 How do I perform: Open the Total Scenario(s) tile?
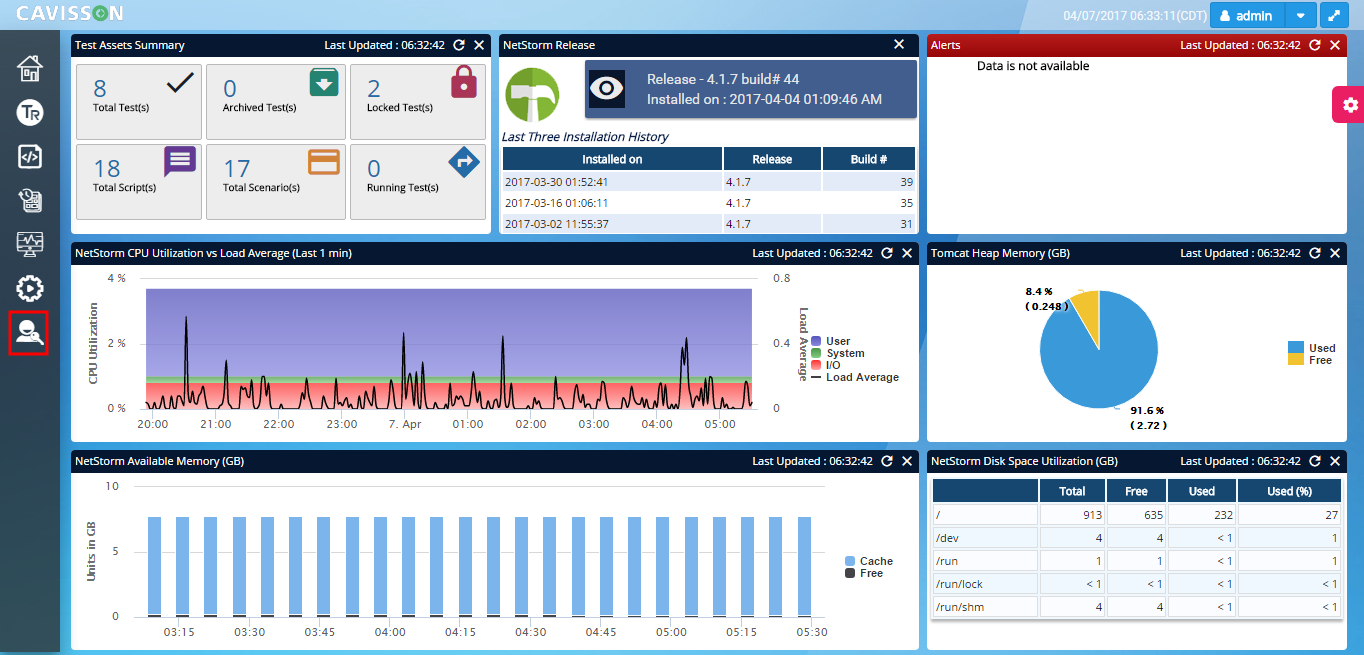pyautogui.click(x=276, y=182)
